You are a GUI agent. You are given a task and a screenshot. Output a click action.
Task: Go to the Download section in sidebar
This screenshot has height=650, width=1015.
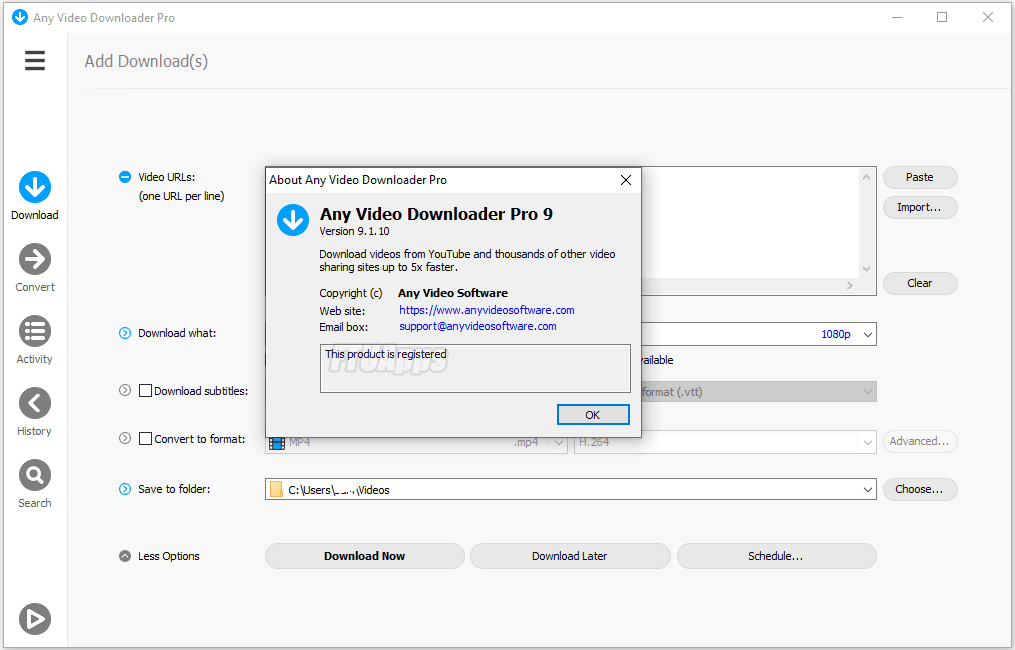point(34,196)
